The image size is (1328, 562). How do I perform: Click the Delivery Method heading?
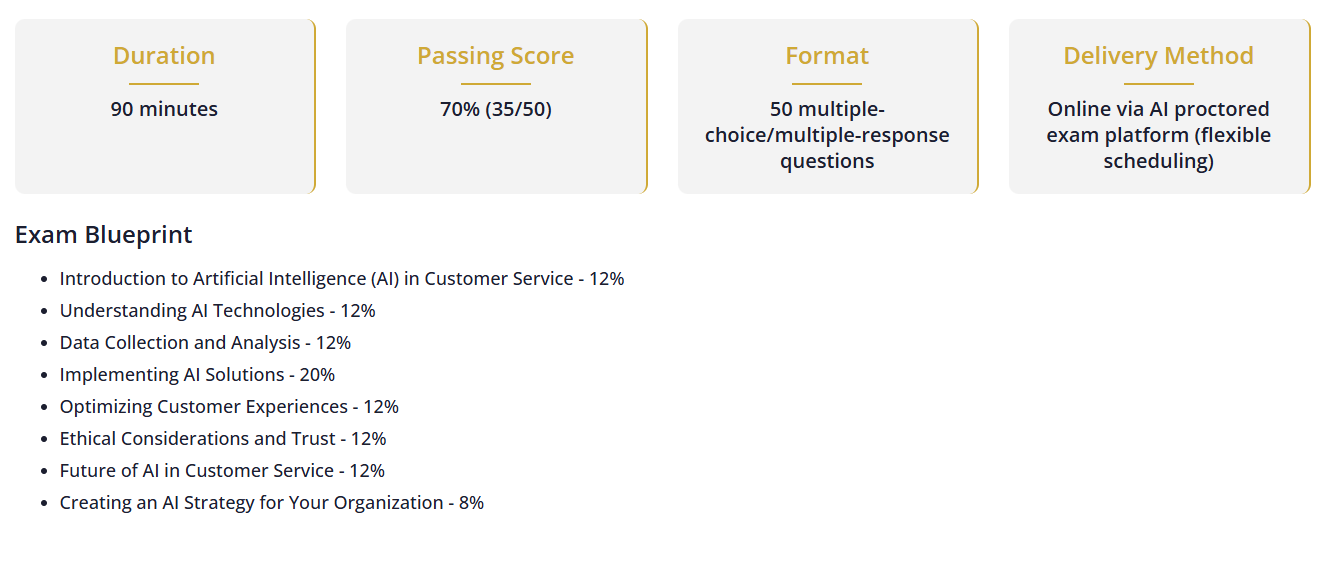click(x=1159, y=56)
